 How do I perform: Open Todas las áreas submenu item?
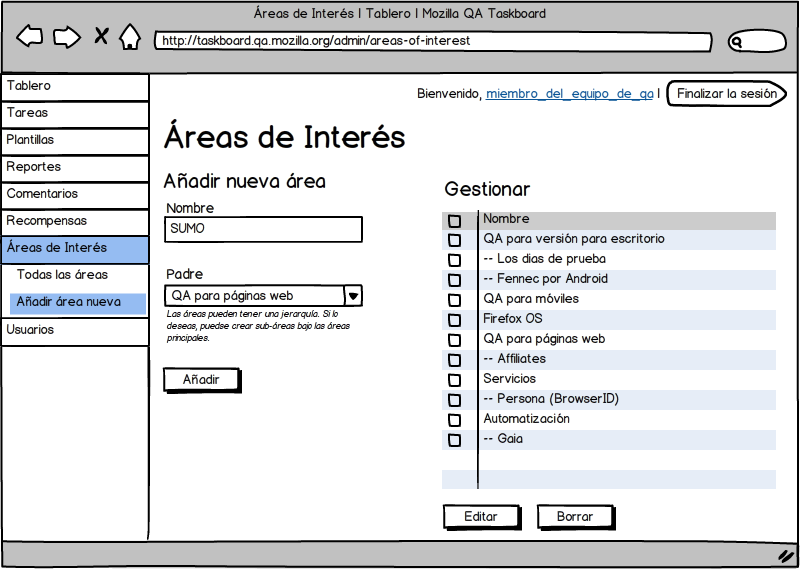click(x=62, y=275)
